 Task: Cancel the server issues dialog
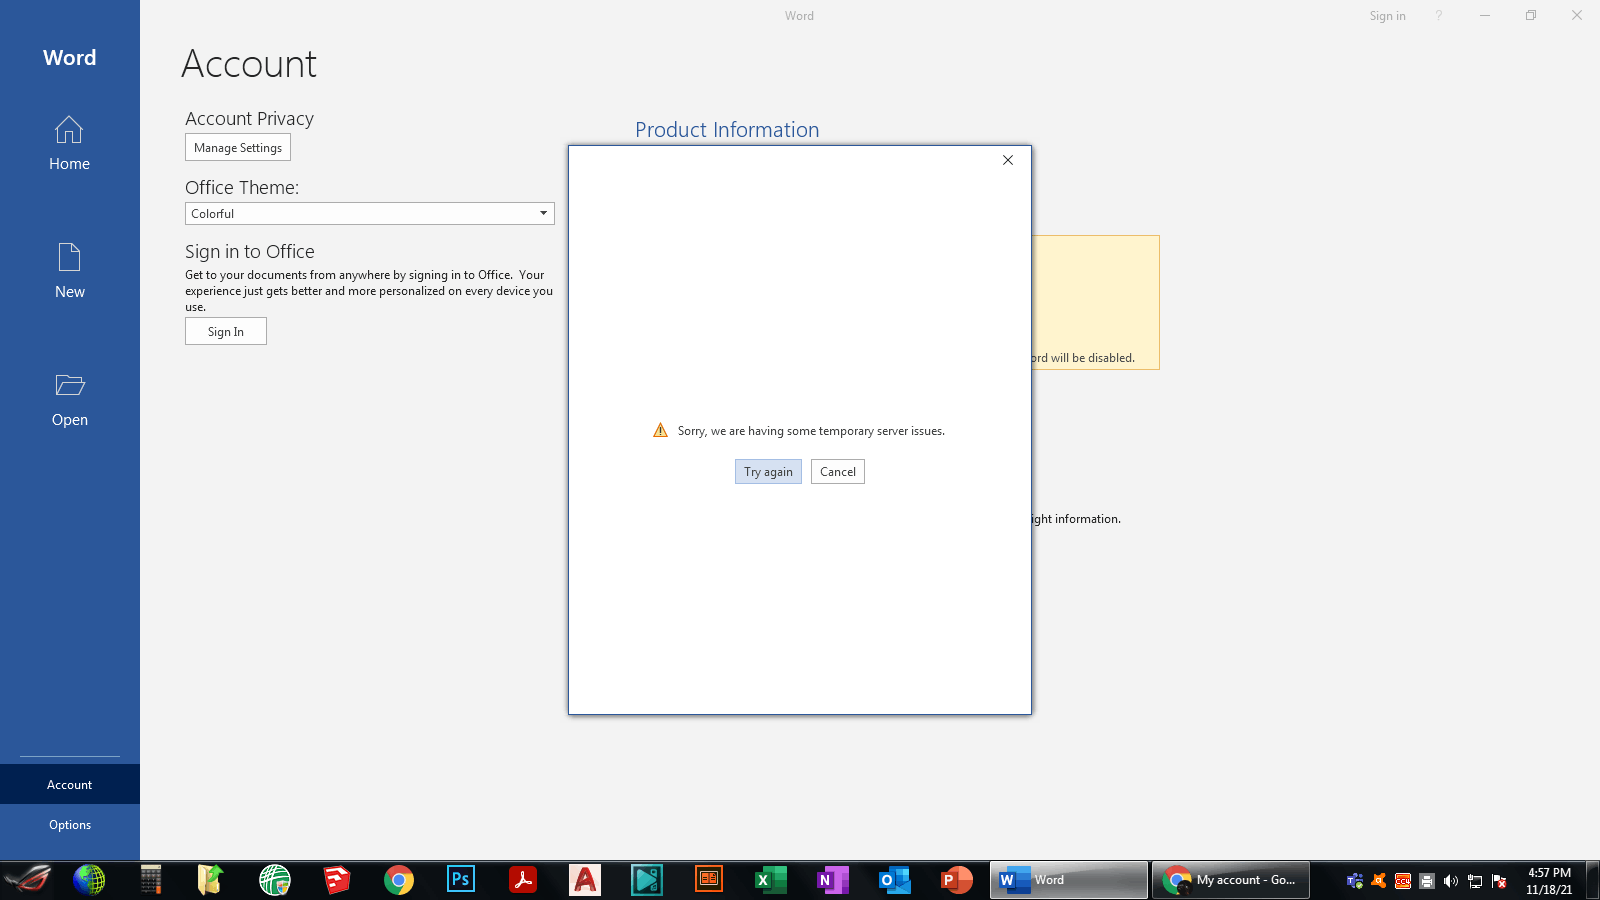(838, 472)
